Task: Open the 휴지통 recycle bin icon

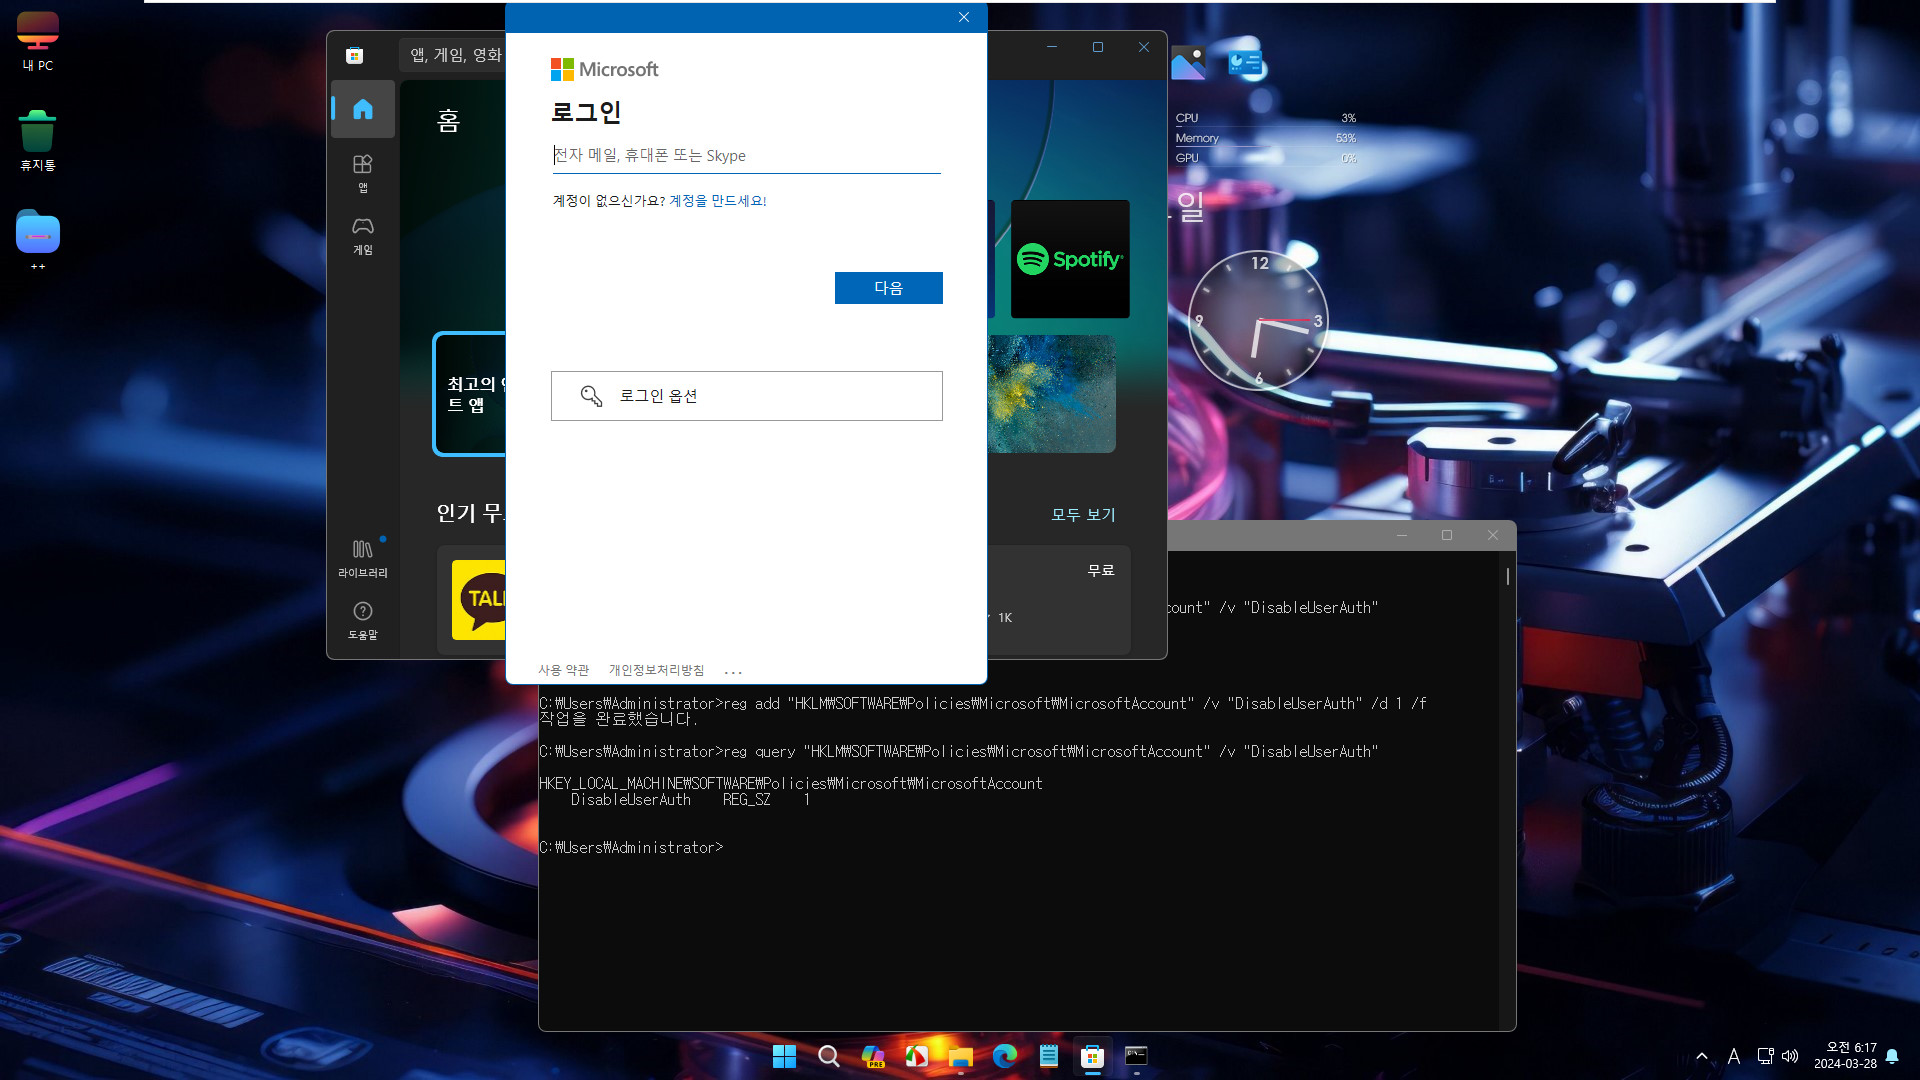Action: (37, 140)
